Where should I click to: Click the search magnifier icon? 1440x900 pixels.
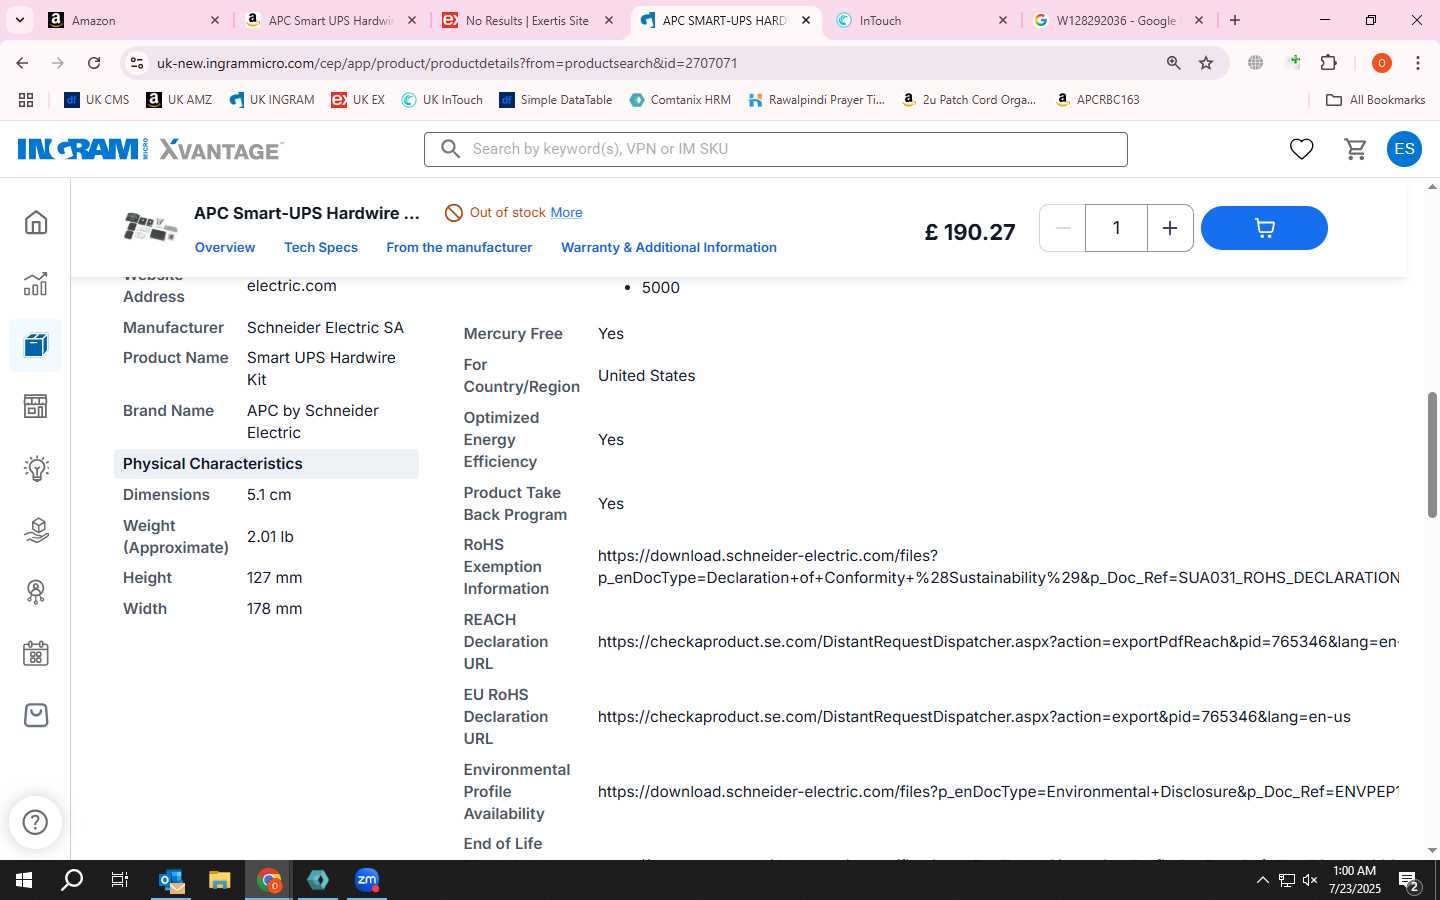pos(450,149)
